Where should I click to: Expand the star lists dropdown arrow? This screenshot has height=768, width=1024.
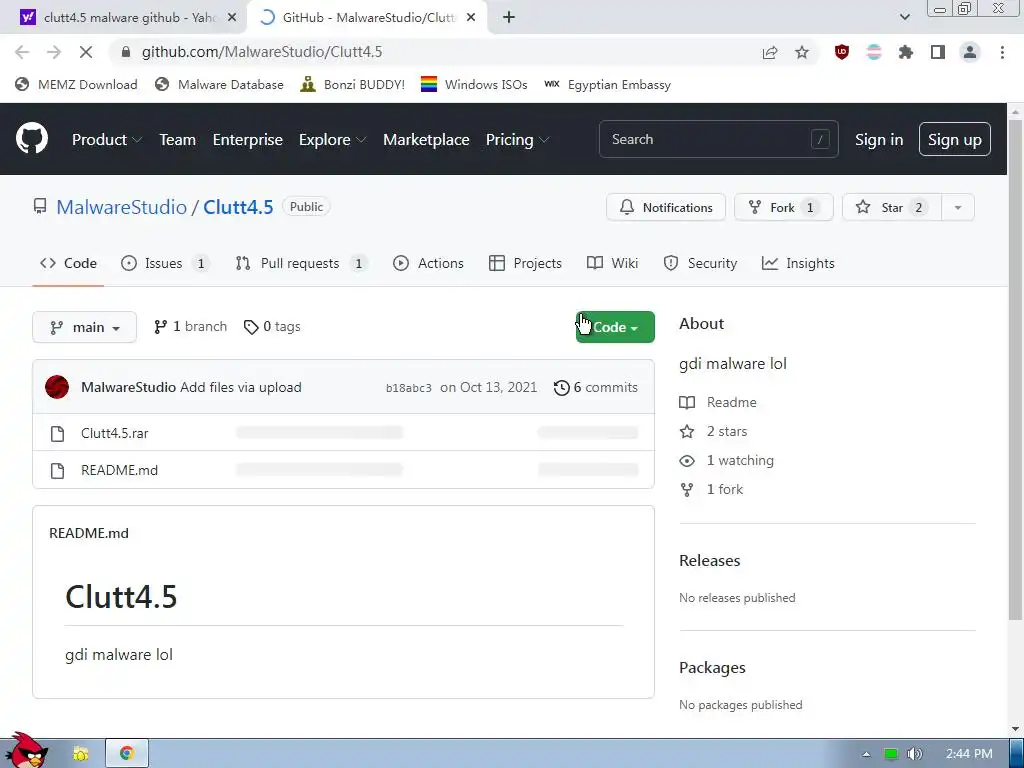coord(958,207)
